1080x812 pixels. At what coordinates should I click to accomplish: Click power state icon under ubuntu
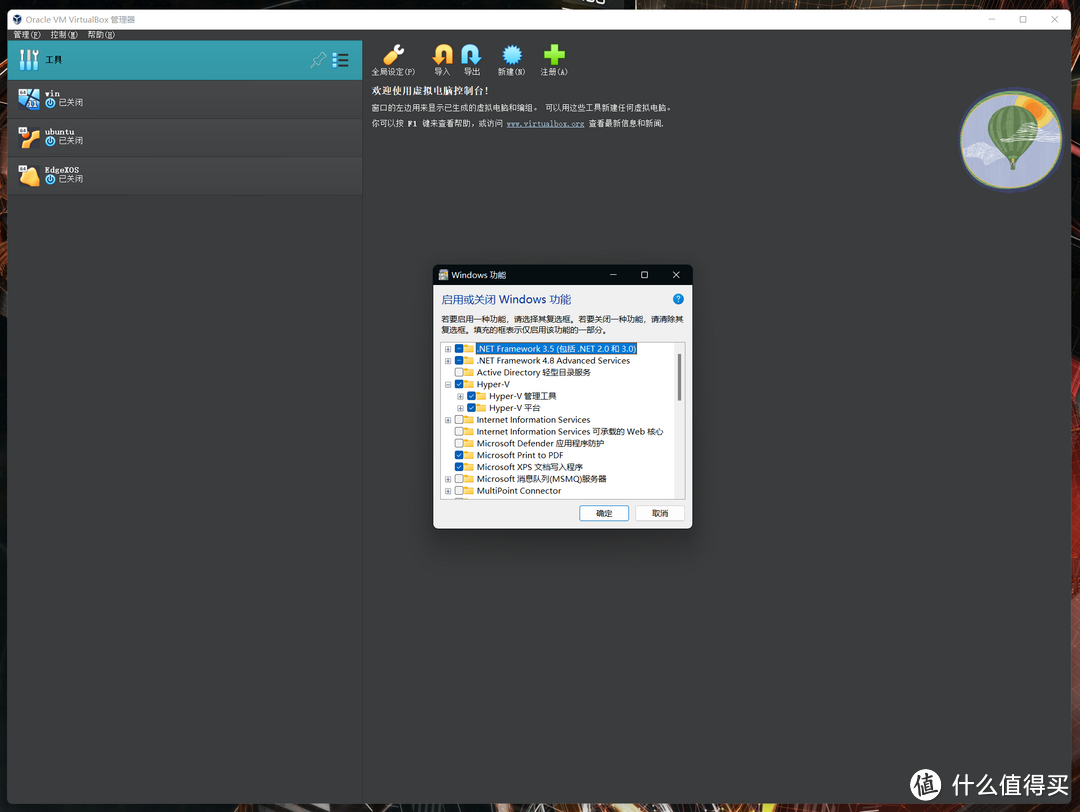50,141
